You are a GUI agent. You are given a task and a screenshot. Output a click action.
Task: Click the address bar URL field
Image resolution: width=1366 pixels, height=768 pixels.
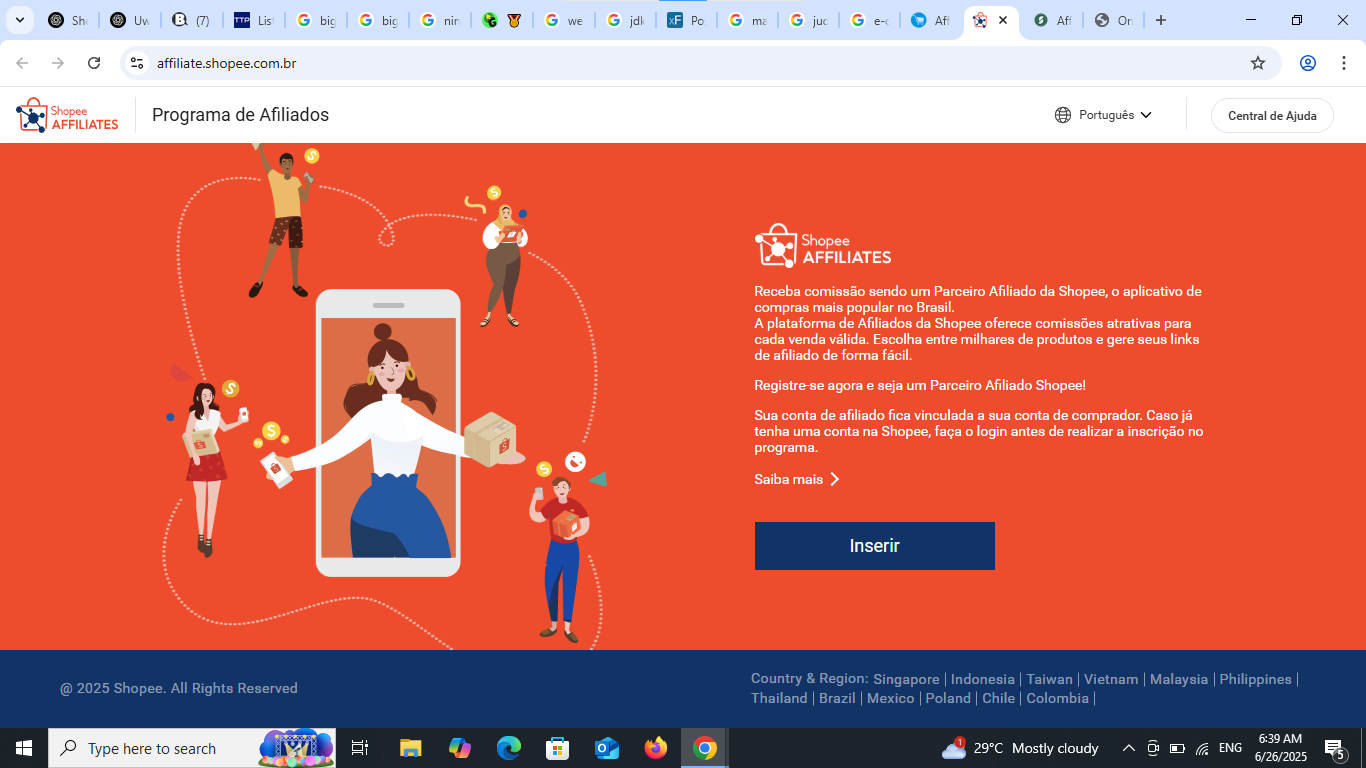tap(700, 63)
